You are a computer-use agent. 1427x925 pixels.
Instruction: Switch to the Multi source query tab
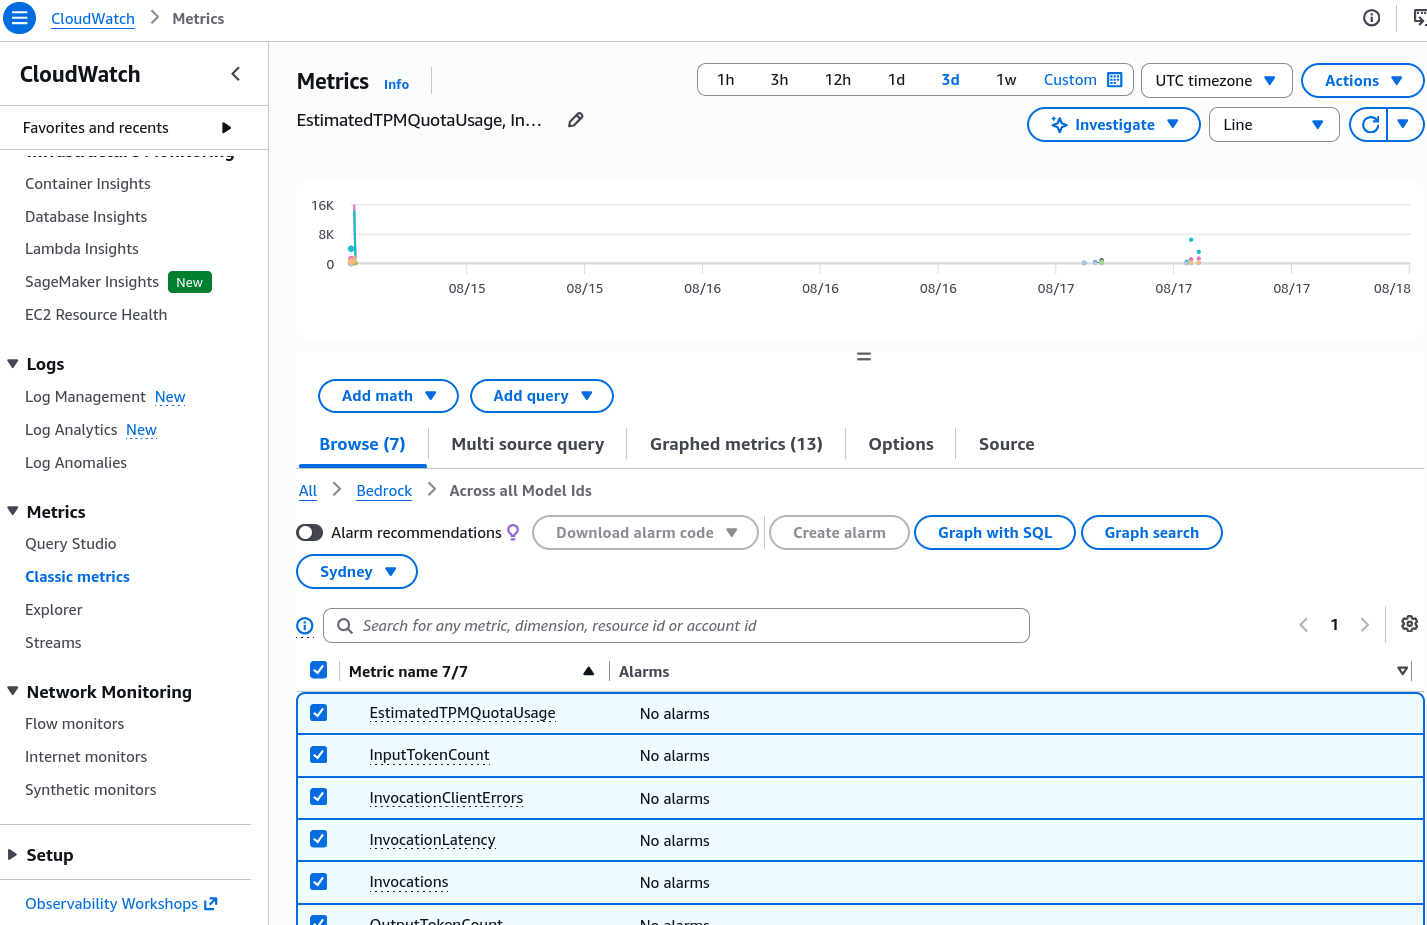pyautogui.click(x=527, y=445)
